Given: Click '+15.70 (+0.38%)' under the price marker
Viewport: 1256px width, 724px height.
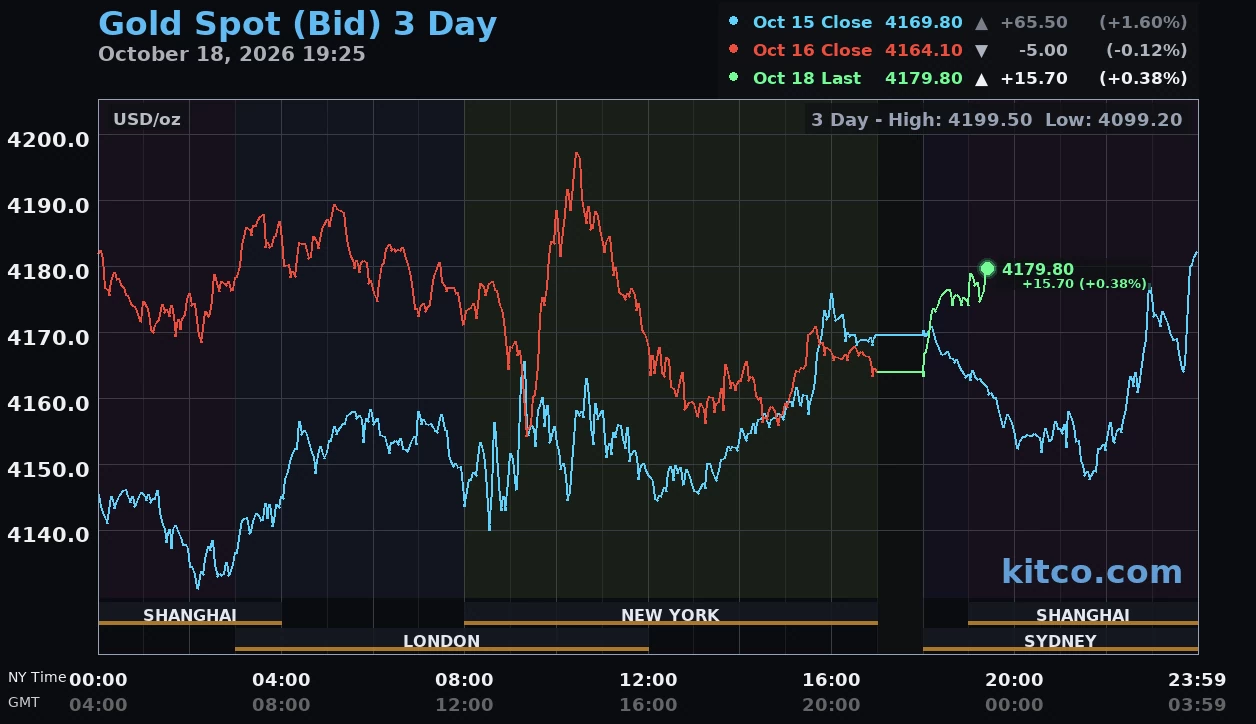Looking at the screenshot, I should pyautogui.click(x=1083, y=284).
